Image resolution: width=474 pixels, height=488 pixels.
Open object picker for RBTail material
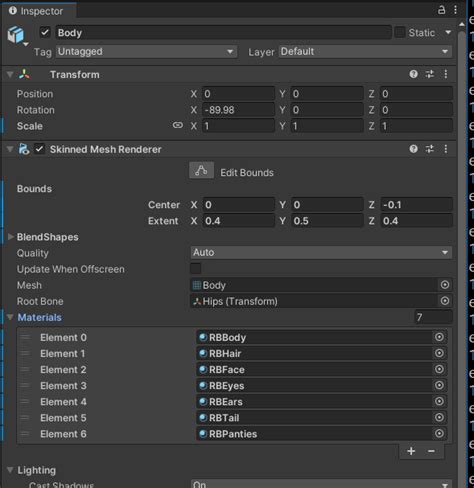(439, 417)
